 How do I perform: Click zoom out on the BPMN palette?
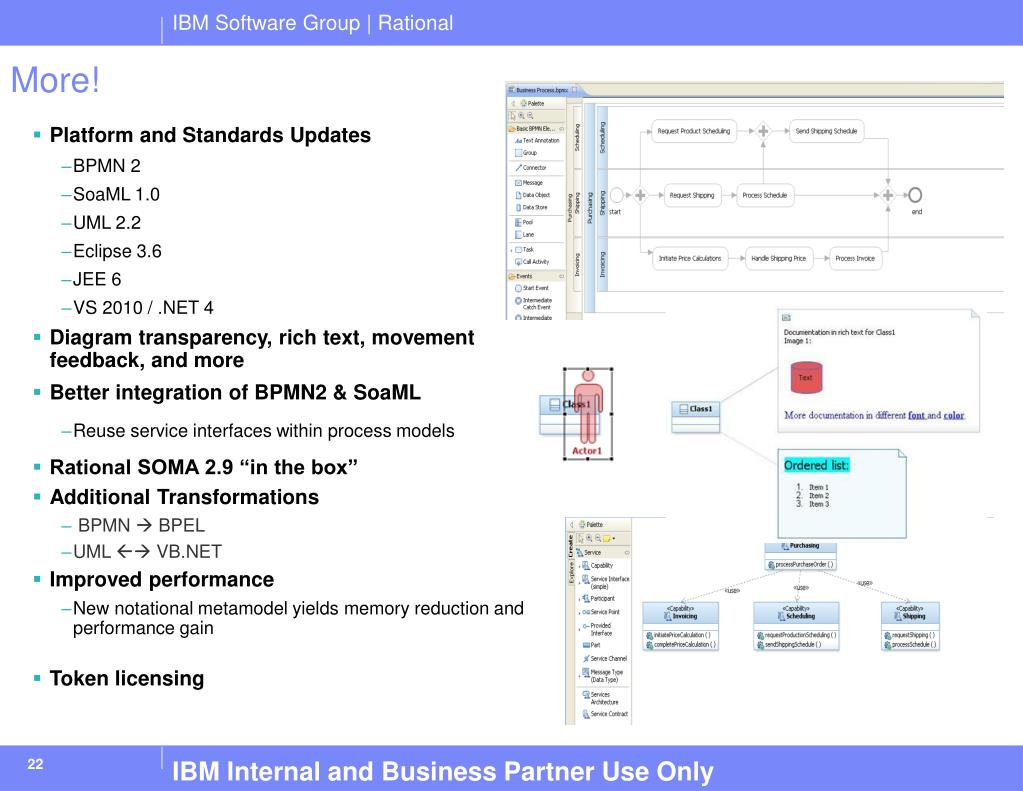(x=530, y=116)
